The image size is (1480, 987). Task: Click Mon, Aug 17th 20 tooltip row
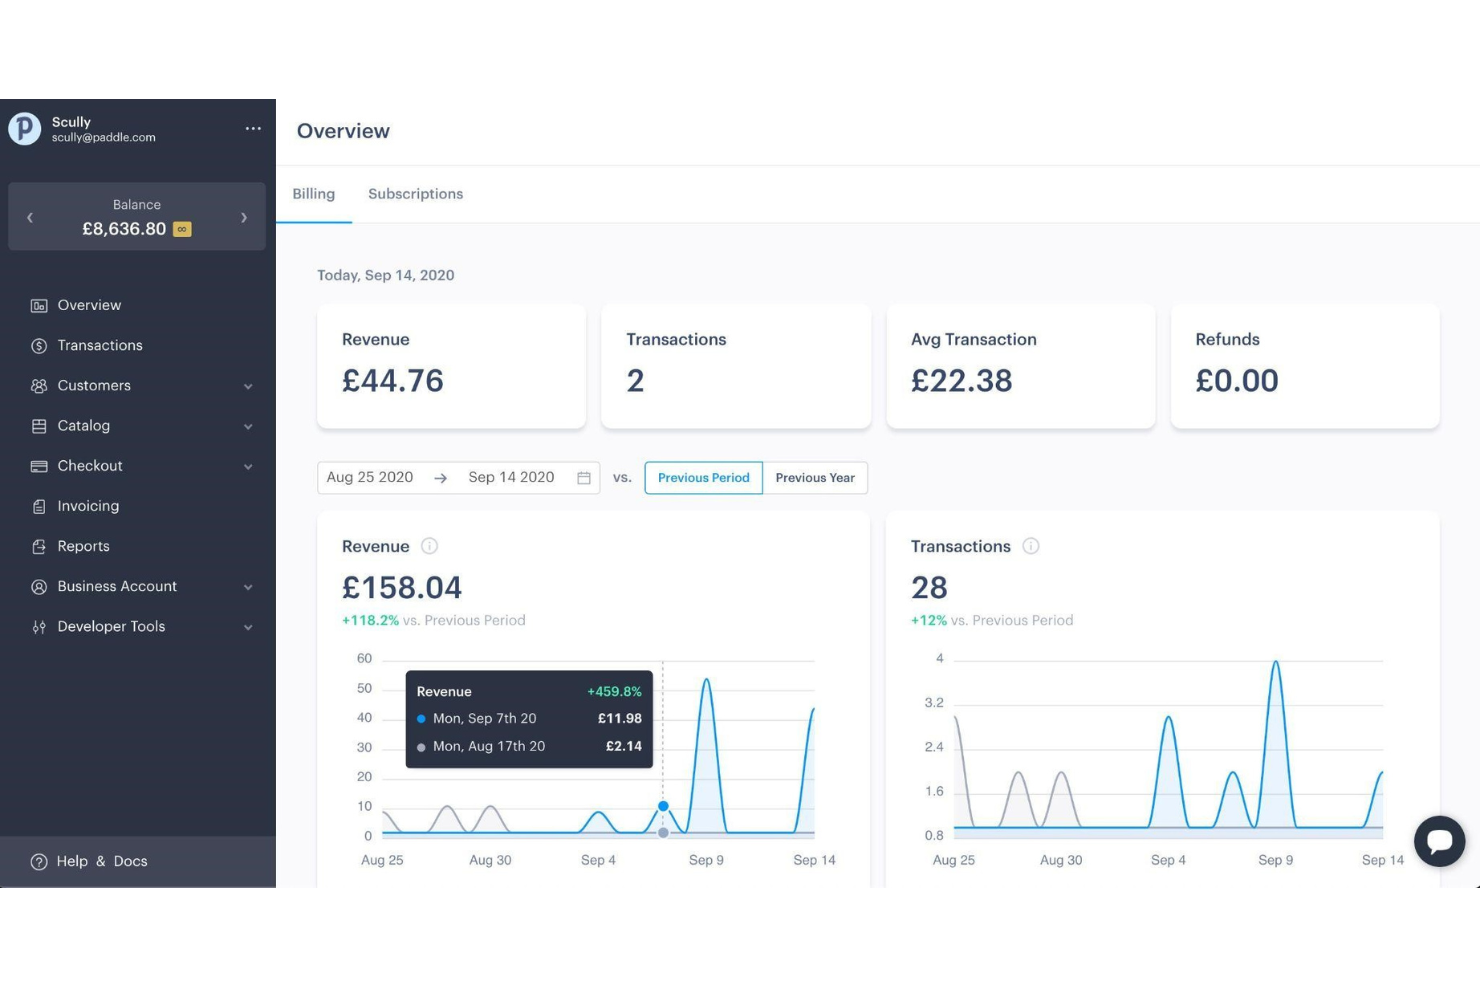529,747
